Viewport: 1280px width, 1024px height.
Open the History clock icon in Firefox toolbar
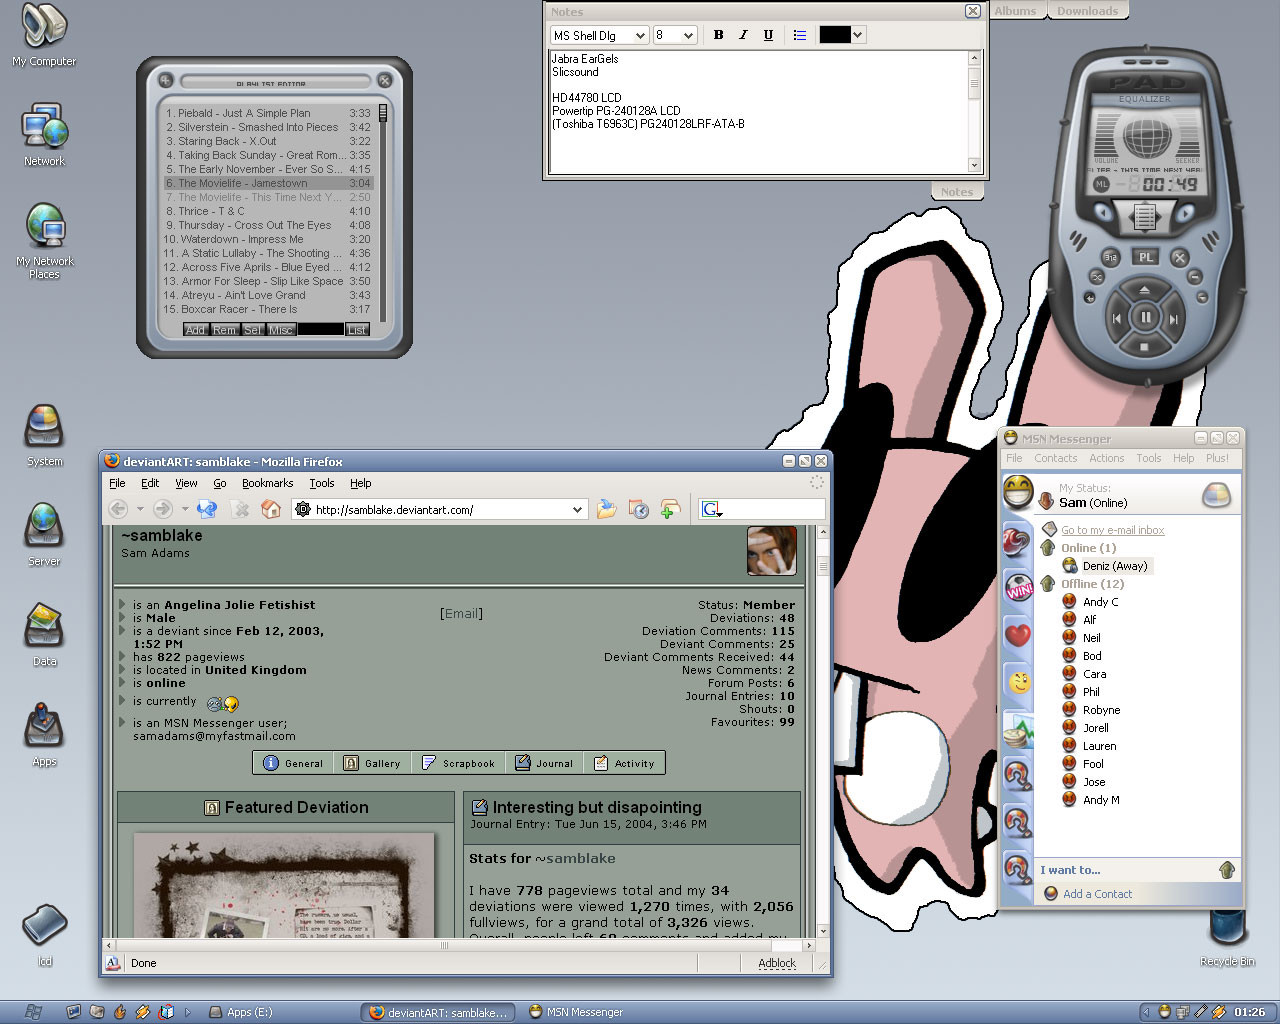coord(638,509)
